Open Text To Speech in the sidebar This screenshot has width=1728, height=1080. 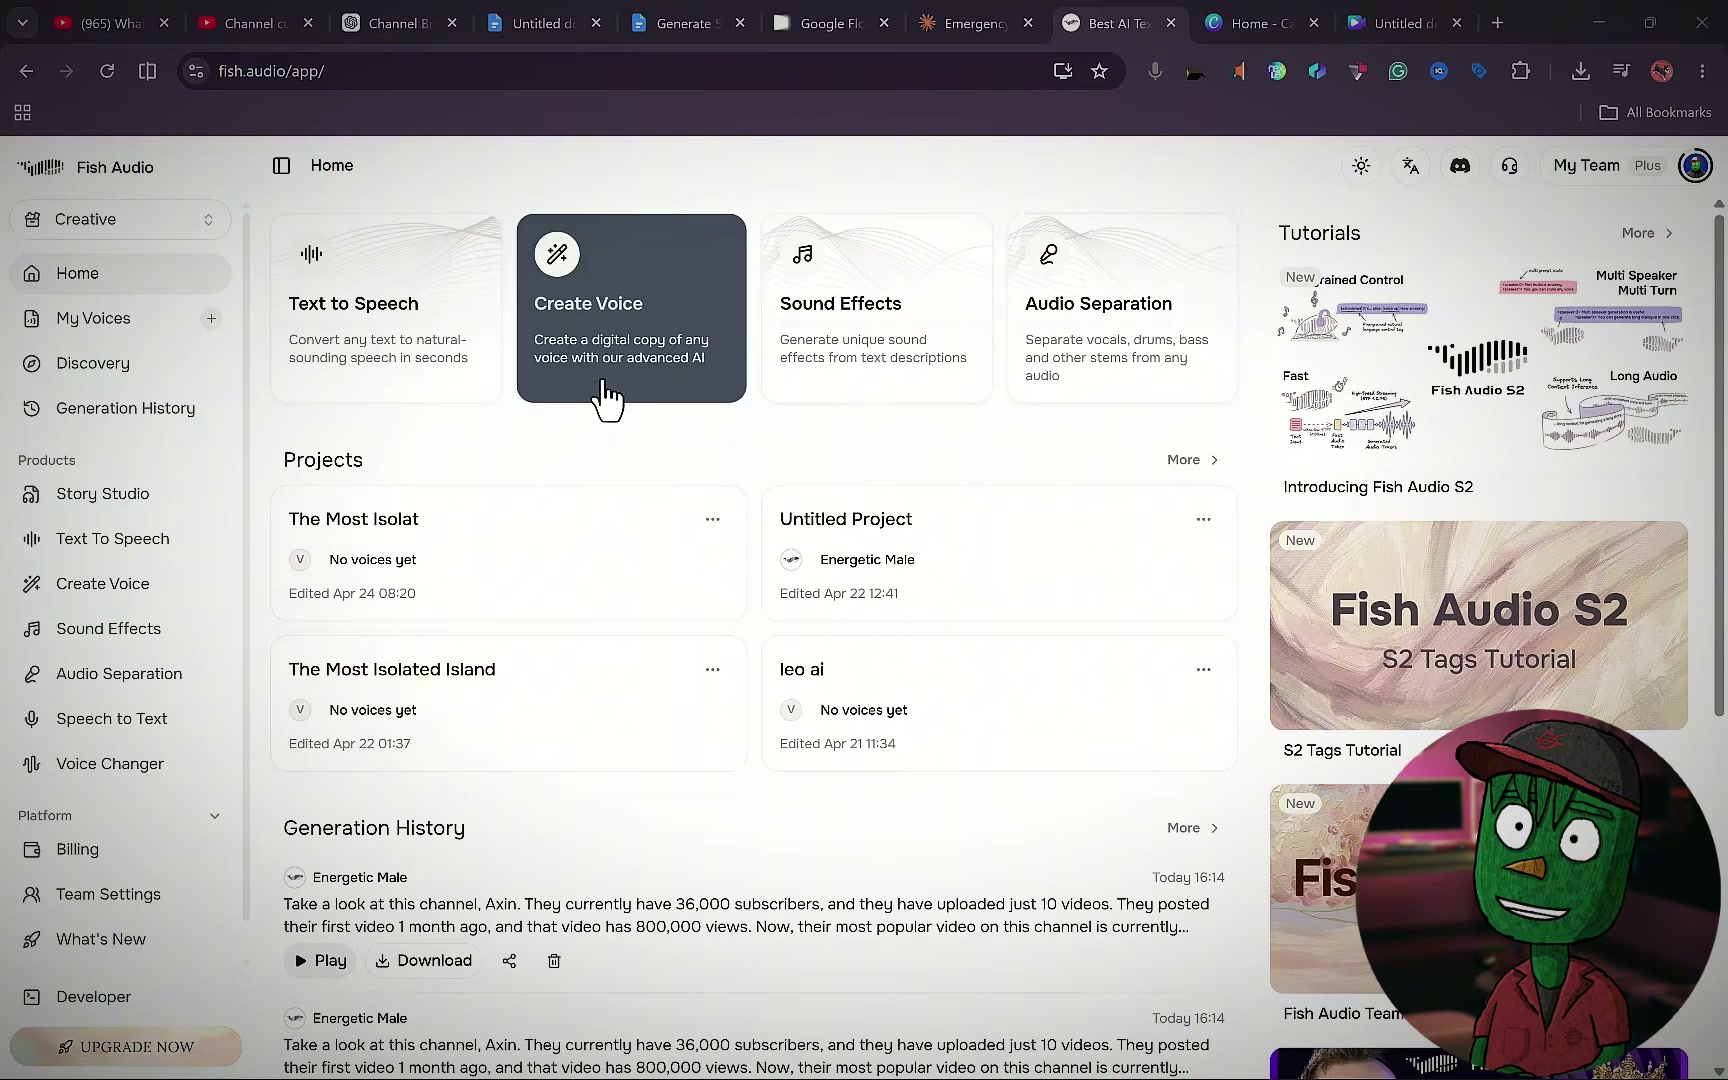click(120, 539)
